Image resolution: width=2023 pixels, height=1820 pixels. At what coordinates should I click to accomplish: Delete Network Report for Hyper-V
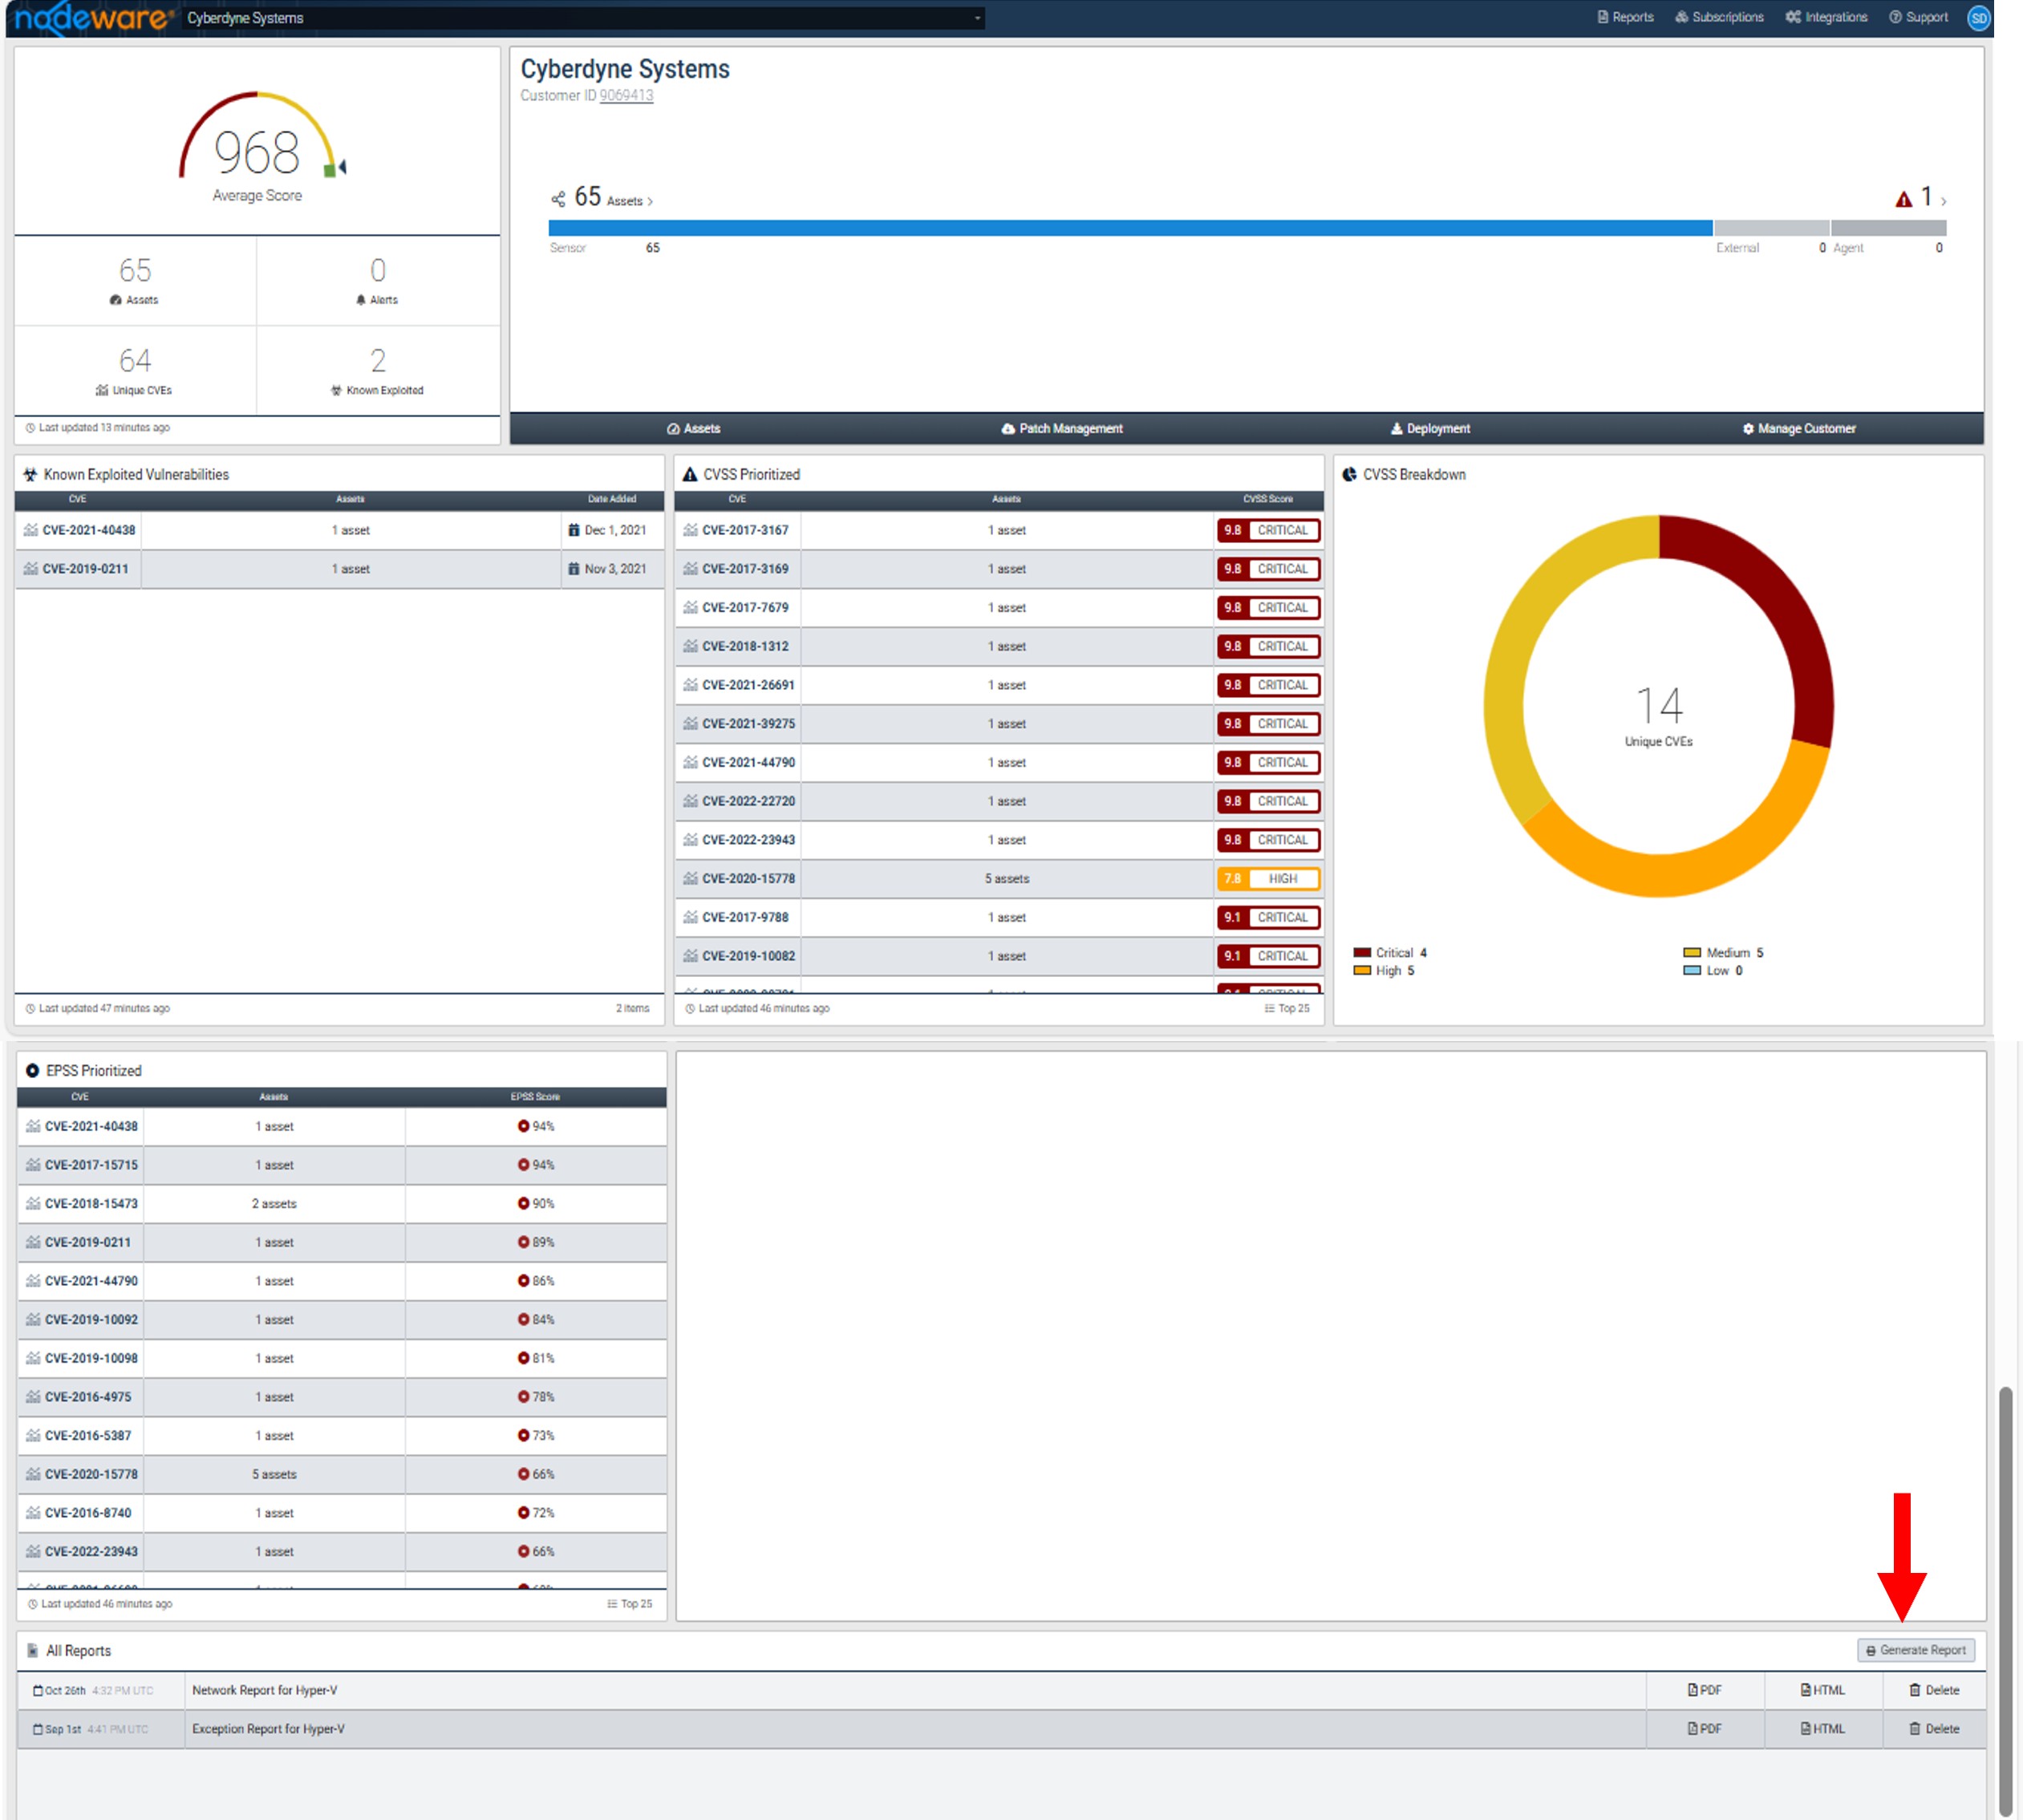coord(1934,1691)
